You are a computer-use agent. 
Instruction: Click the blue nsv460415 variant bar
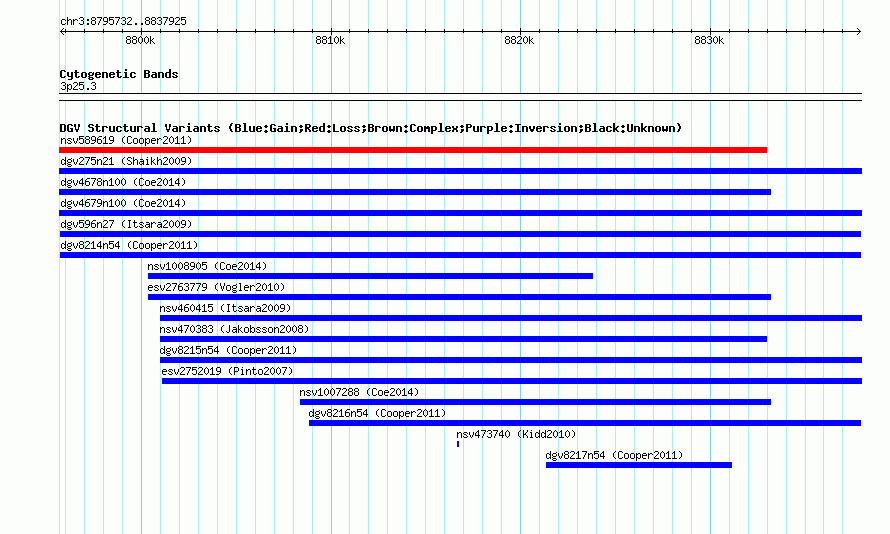pos(511,318)
